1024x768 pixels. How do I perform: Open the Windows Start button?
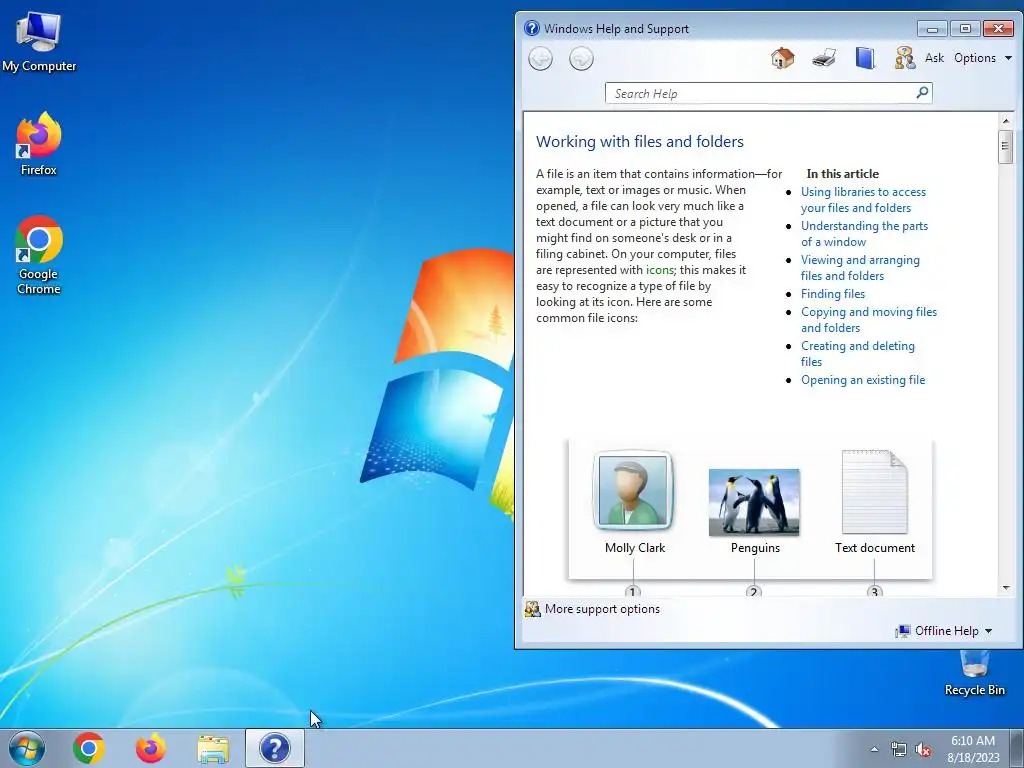click(x=27, y=748)
